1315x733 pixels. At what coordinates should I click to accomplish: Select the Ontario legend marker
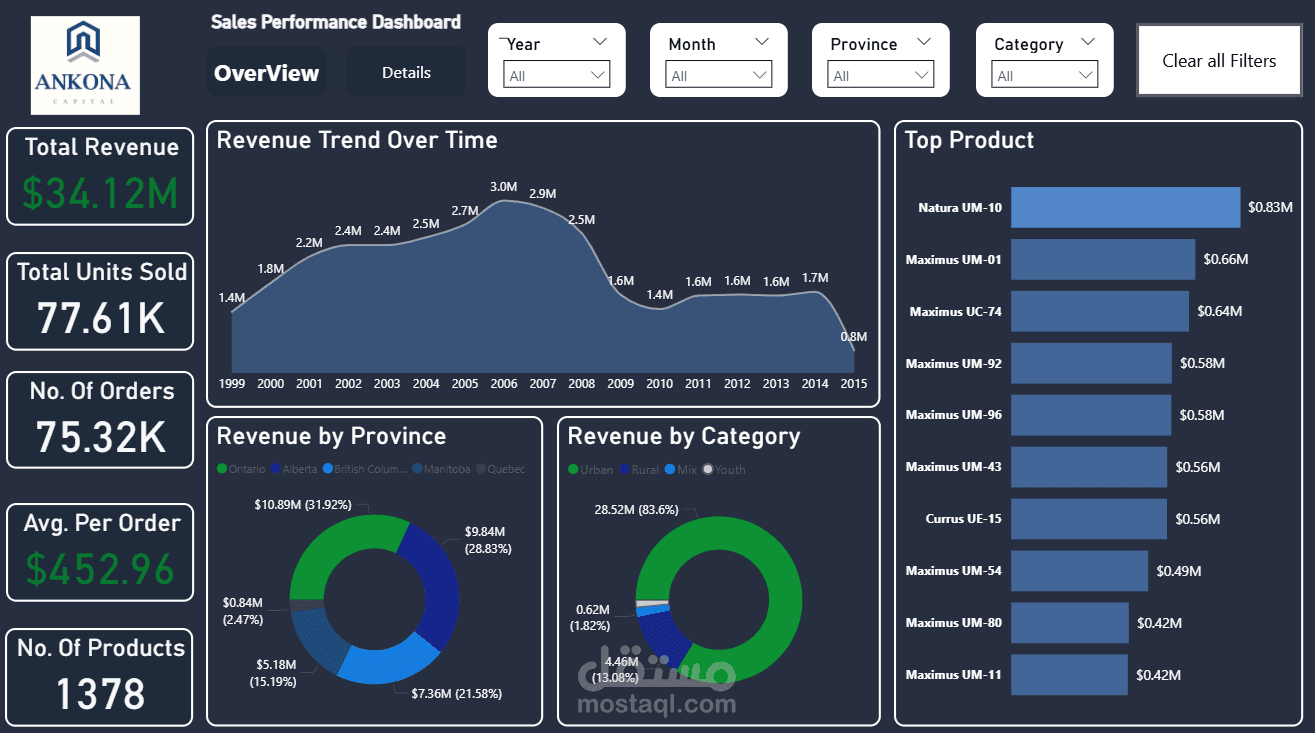(221, 468)
